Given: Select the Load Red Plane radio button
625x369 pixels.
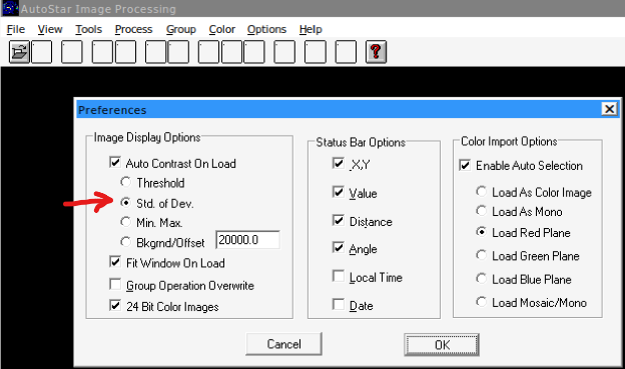Looking at the screenshot, I should [482, 232].
